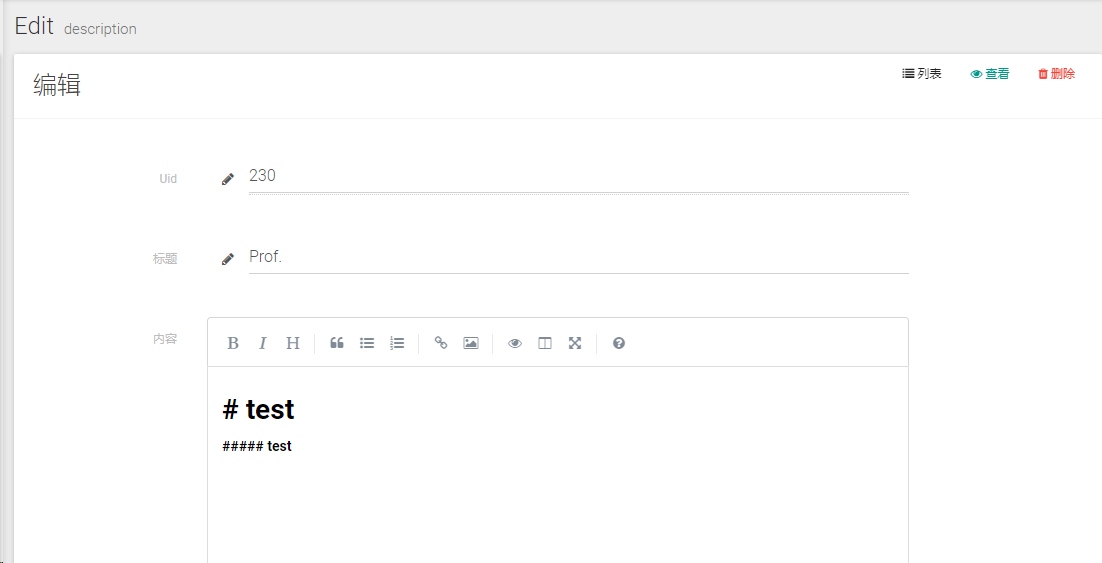Insert a hyperlink
Image resolution: width=1102 pixels, height=563 pixels.
coord(441,343)
